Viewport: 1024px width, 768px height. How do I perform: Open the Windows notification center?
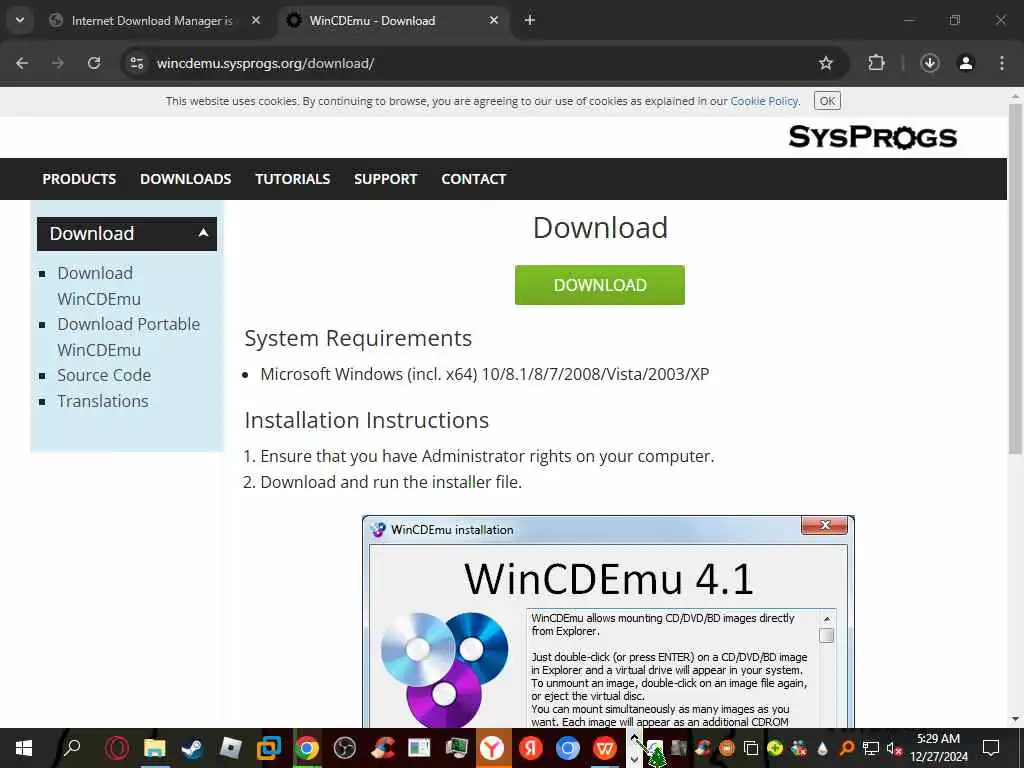click(x=991, y=748)
